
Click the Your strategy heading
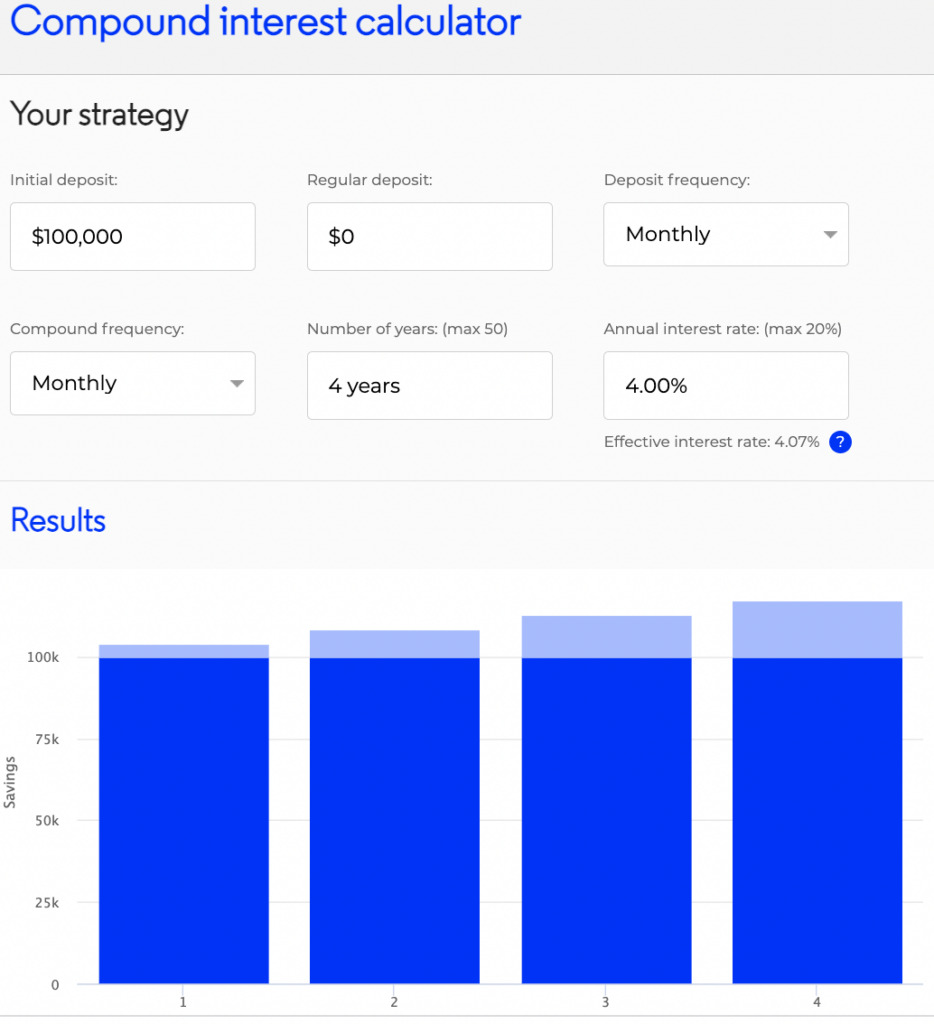(x=99, y=115)
